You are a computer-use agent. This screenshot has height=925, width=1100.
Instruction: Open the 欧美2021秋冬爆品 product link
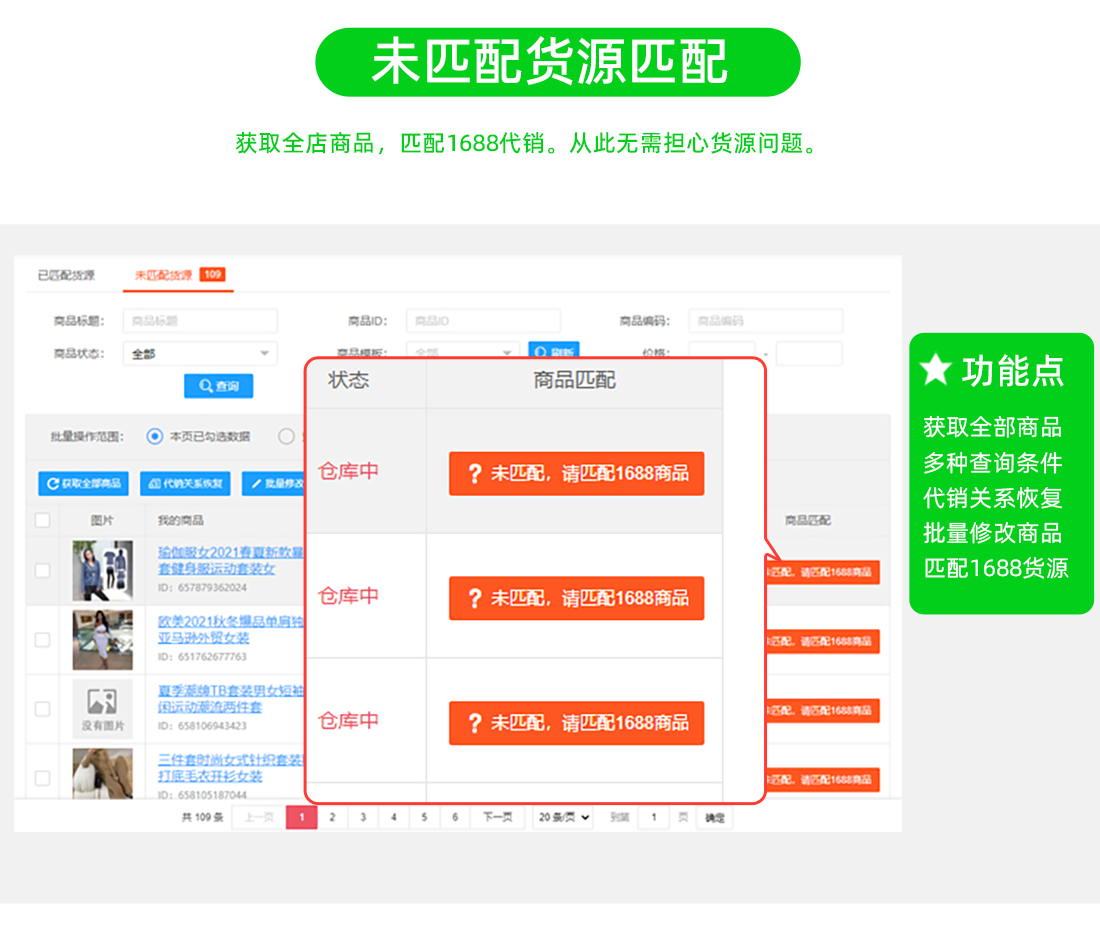(x=231, y=630)
